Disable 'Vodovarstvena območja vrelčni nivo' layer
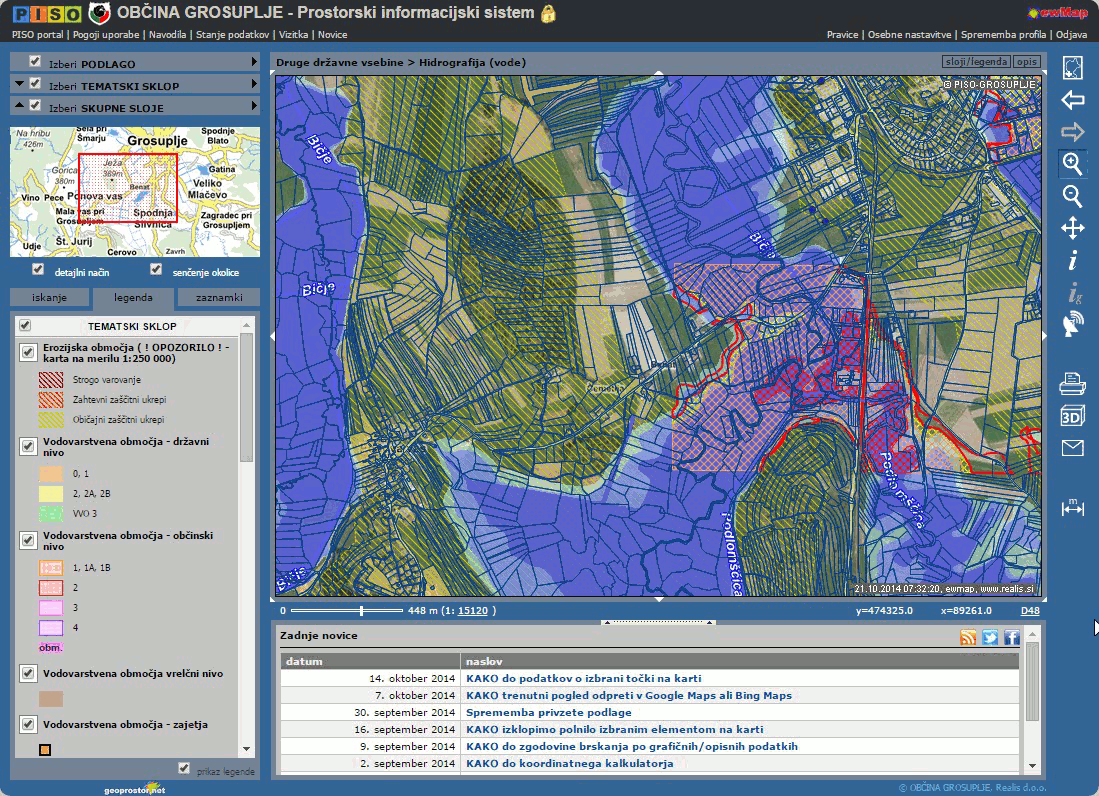This screenshot has height=796, width=1099. pyautogui.click(x=27, y=673)
